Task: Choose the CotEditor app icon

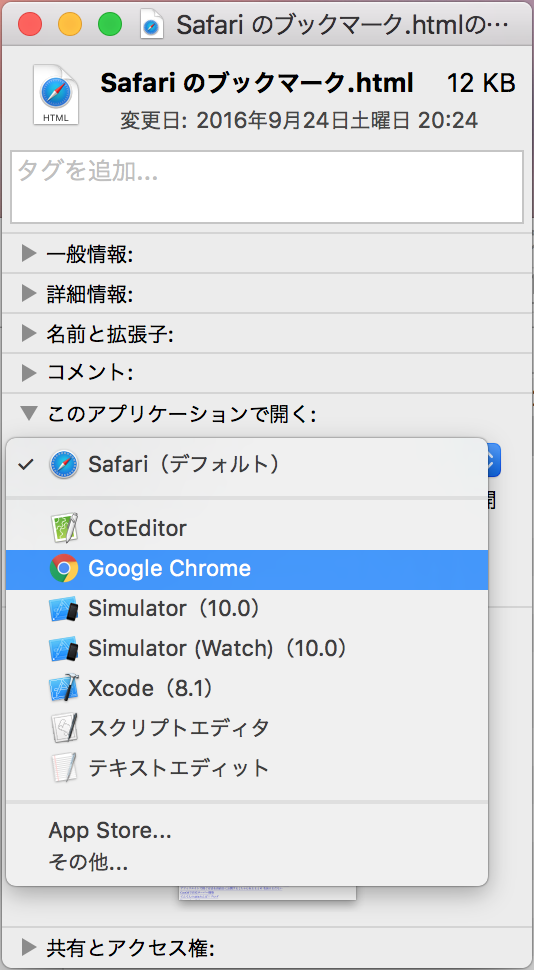Action: (x=64, y=528)
